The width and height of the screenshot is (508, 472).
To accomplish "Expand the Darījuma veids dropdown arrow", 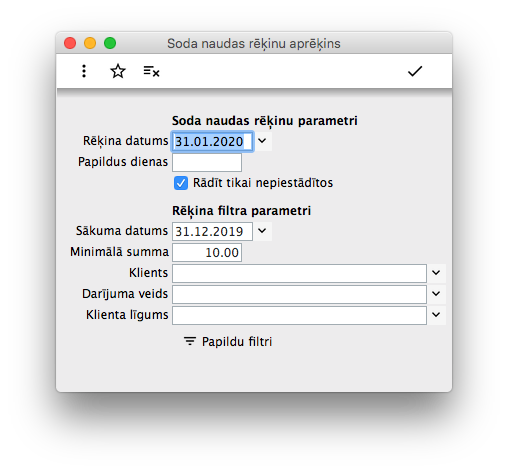I will (436, 294).
